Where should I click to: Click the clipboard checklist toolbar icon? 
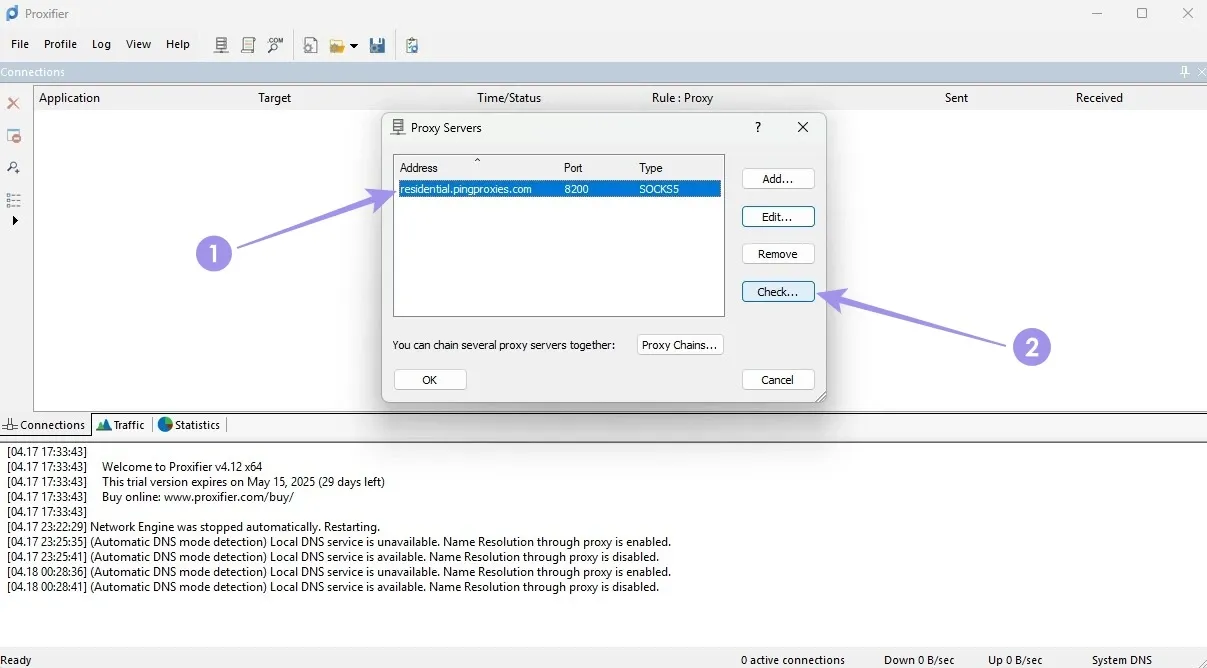pyautogui.click(x=412, y=45)
